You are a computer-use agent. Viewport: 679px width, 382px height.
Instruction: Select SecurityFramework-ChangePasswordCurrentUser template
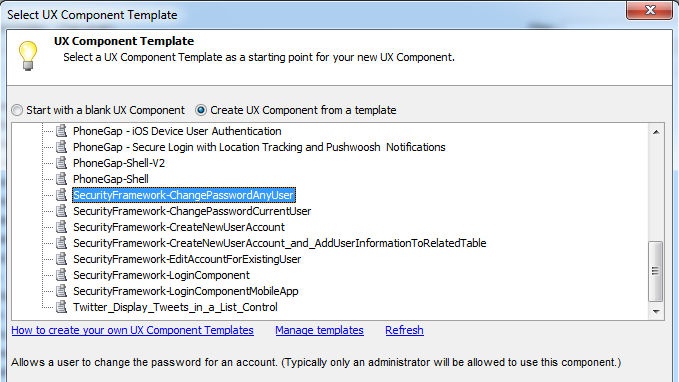(192, 211)
